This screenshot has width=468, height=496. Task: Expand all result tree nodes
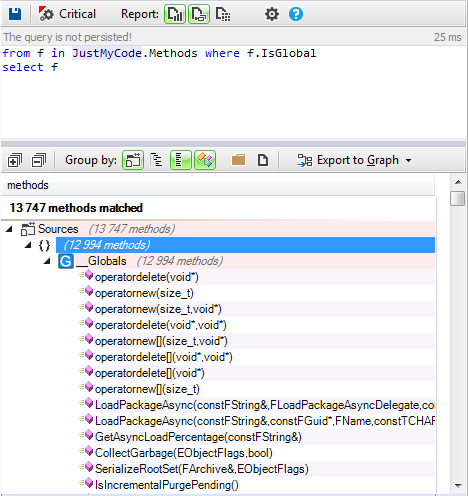click(x=15, y=160)
